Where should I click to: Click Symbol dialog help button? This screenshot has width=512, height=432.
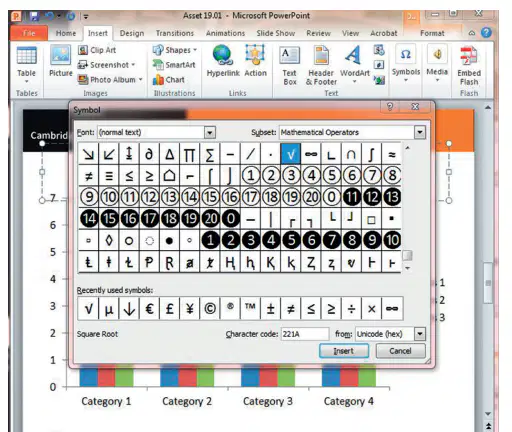coord(390,107)
